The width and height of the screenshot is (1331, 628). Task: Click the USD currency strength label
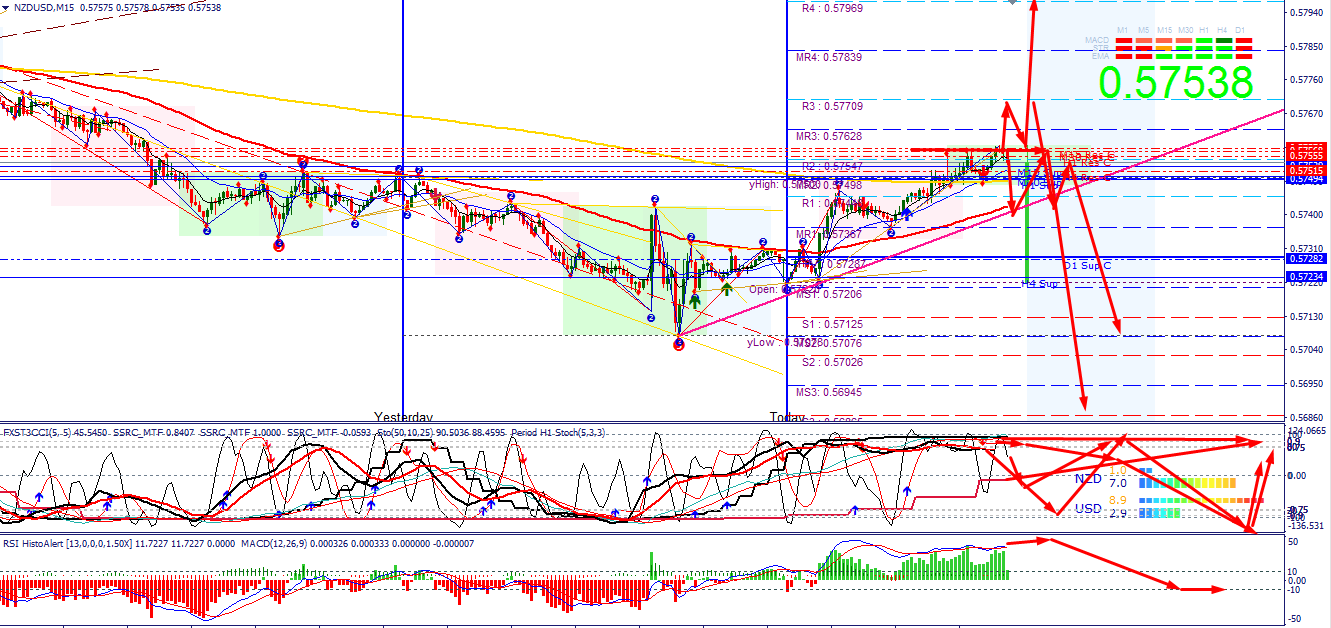[x=1088, y=509]
